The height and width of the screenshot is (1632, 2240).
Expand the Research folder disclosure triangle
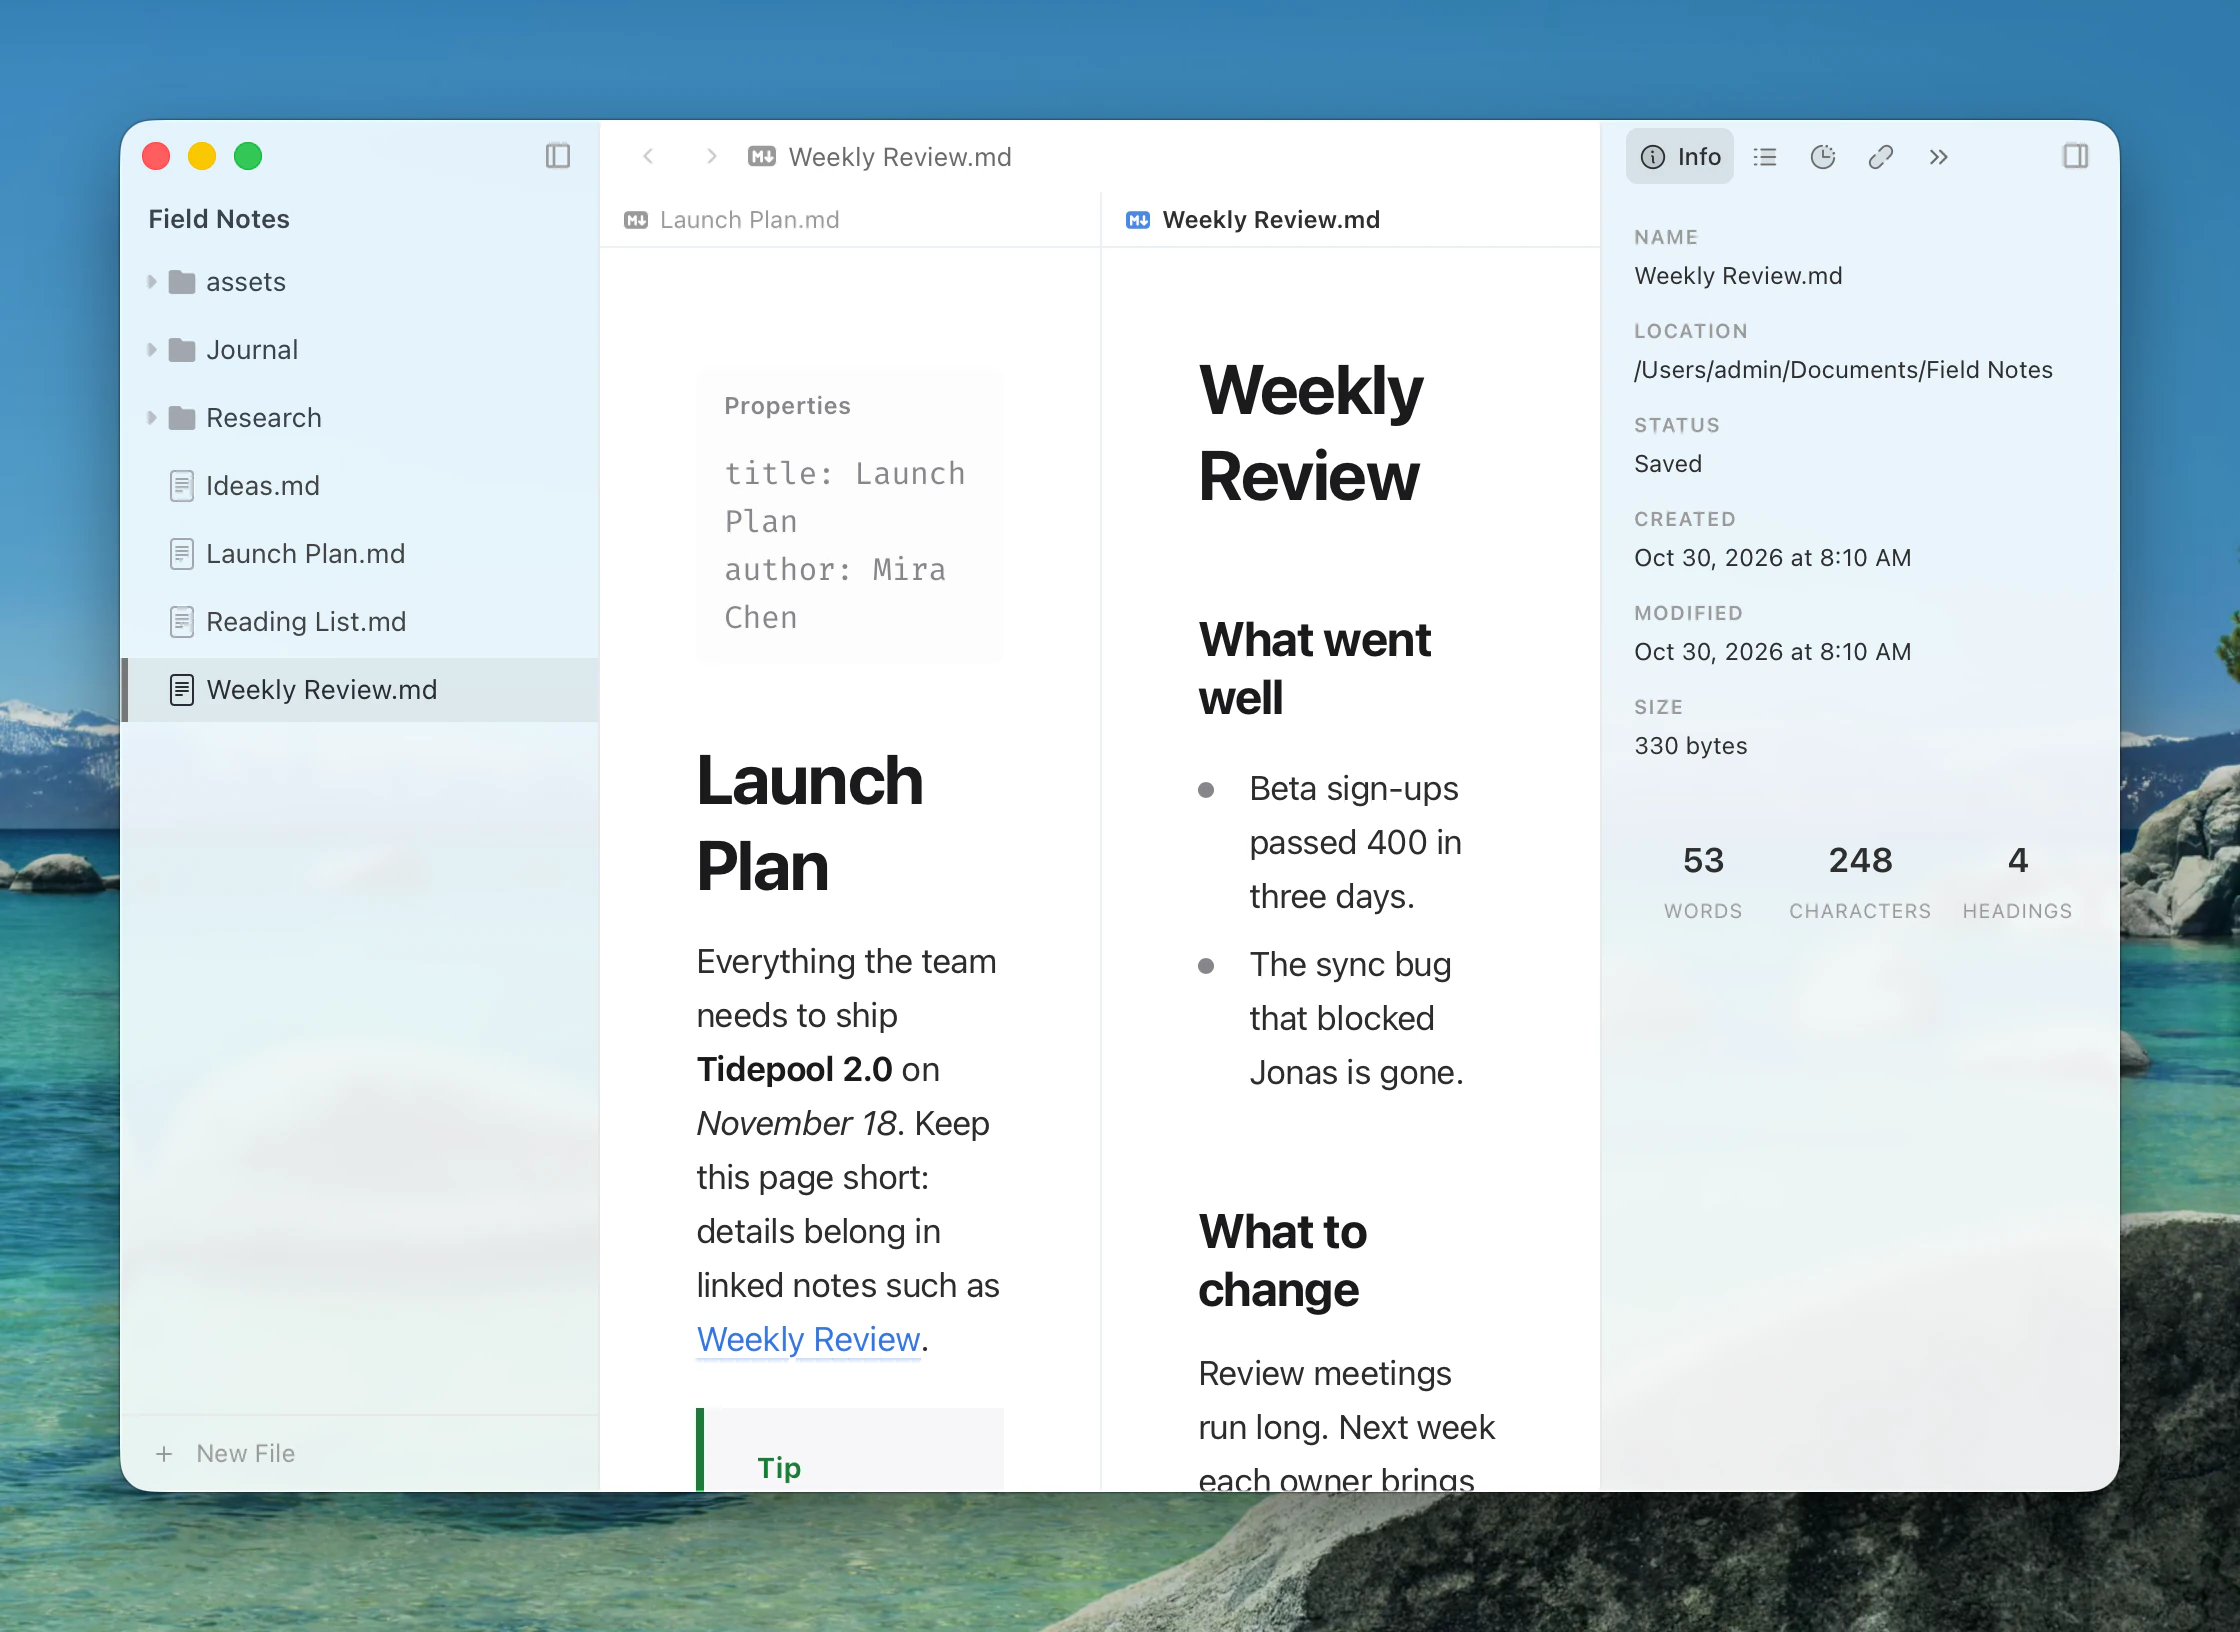click(152, 418)
